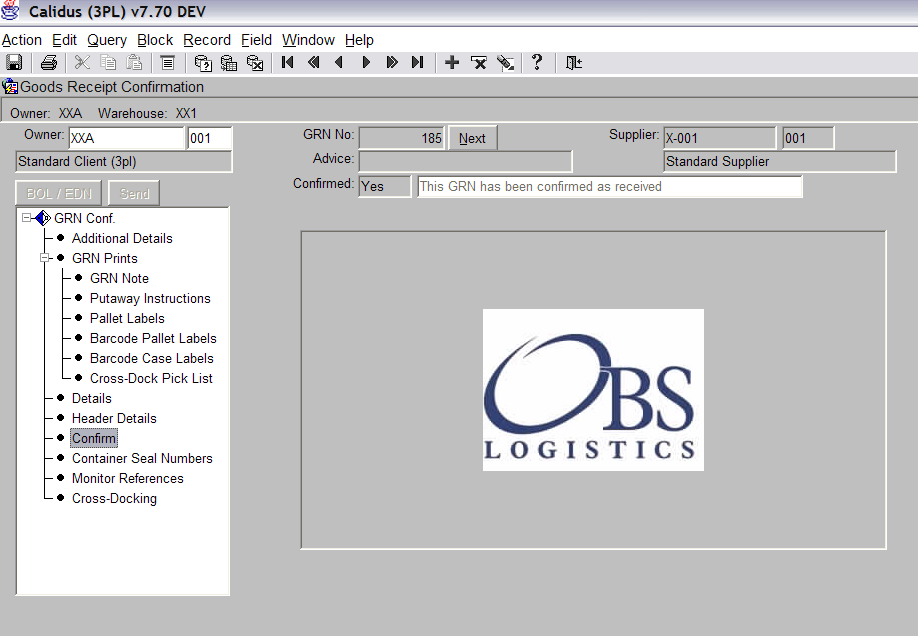Select Barcode Pallet Labels tree item
Image resolution: width=921 pixels, height=641 pixels.
(x=153, y=338)
